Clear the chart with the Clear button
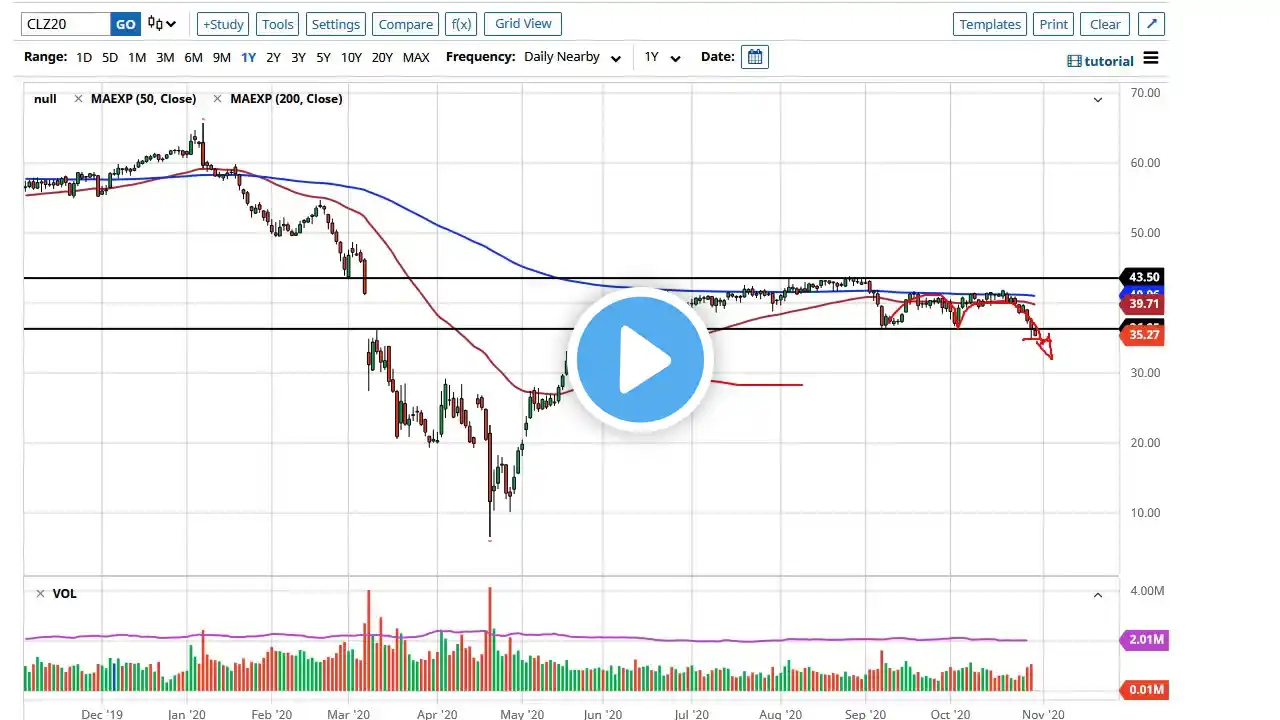 [x=1105, y=24]
